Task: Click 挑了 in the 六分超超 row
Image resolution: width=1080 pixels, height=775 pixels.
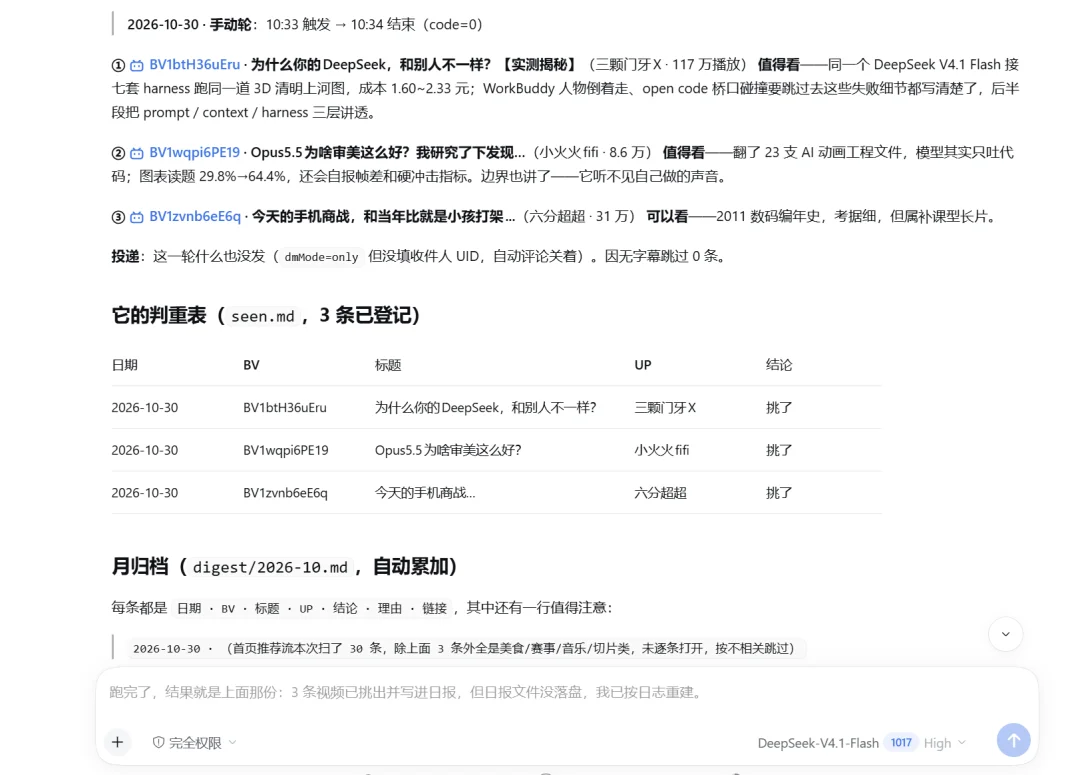Action: tap(779, 493)
